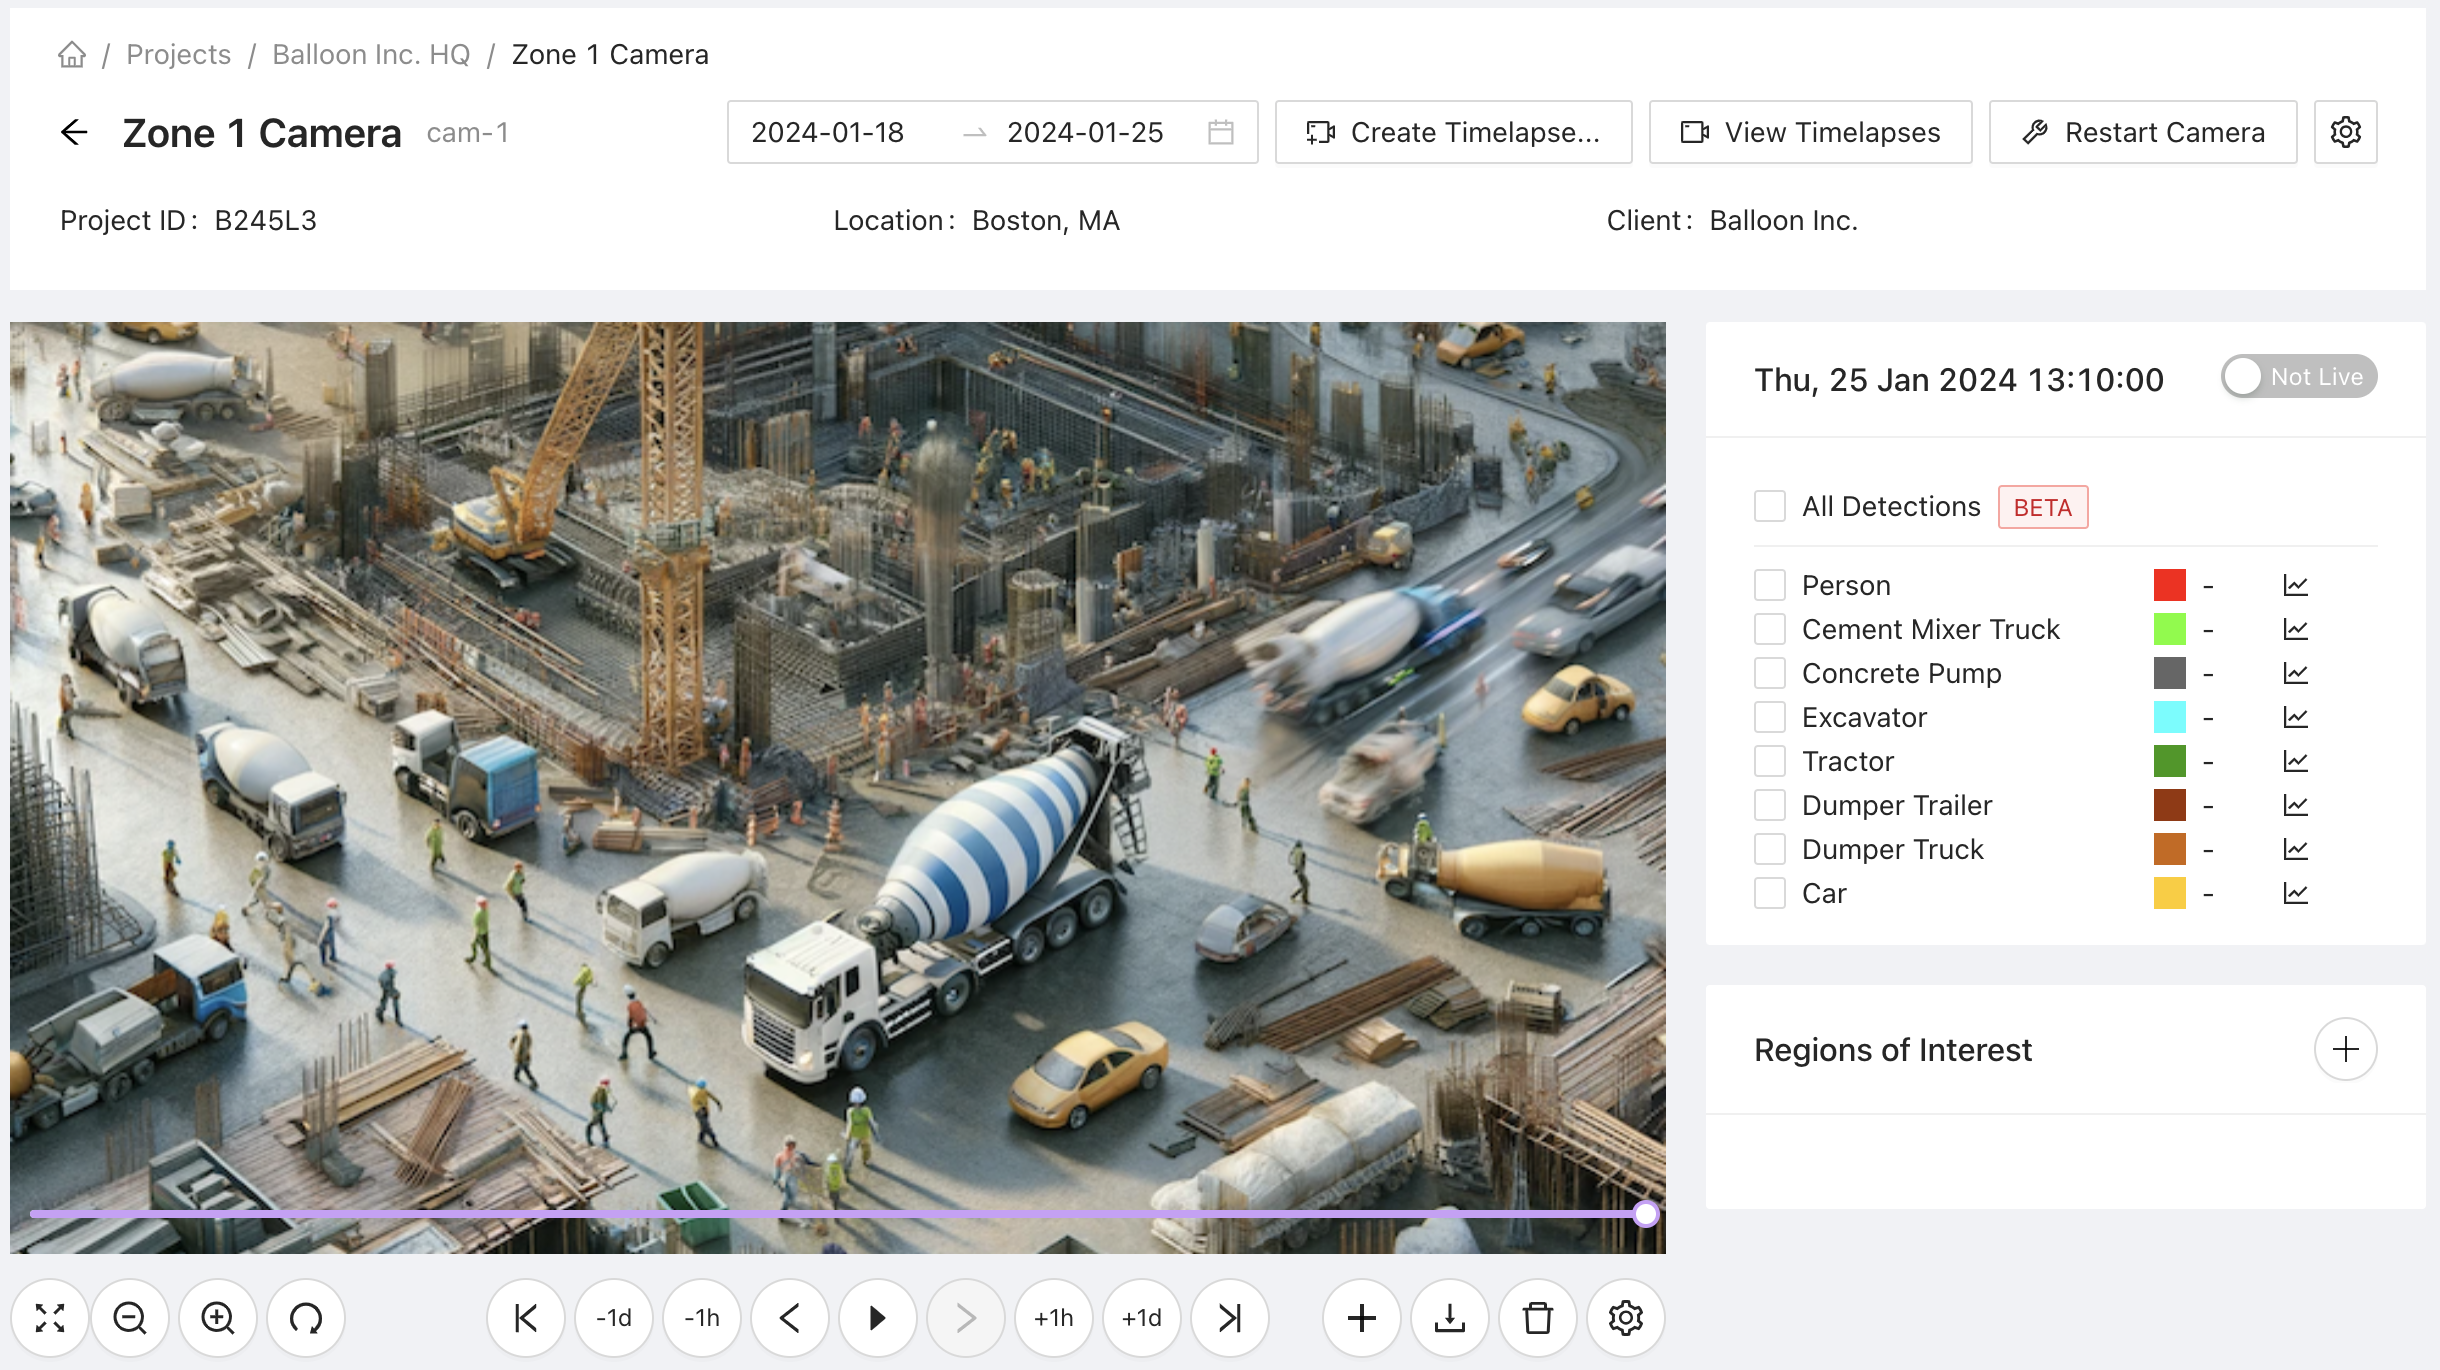
Task: Open settings gear next to Restart Camera
Action: click(x=2345, y=132)
